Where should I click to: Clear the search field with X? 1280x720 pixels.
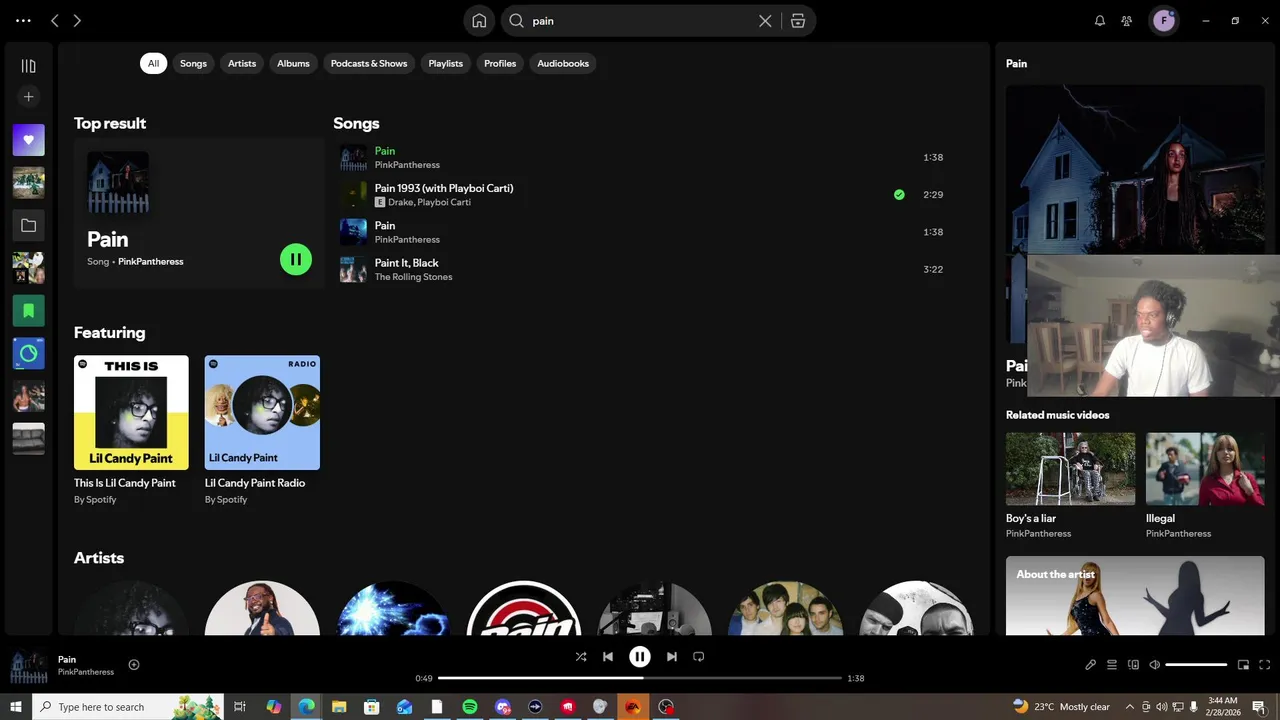point(765,21)
